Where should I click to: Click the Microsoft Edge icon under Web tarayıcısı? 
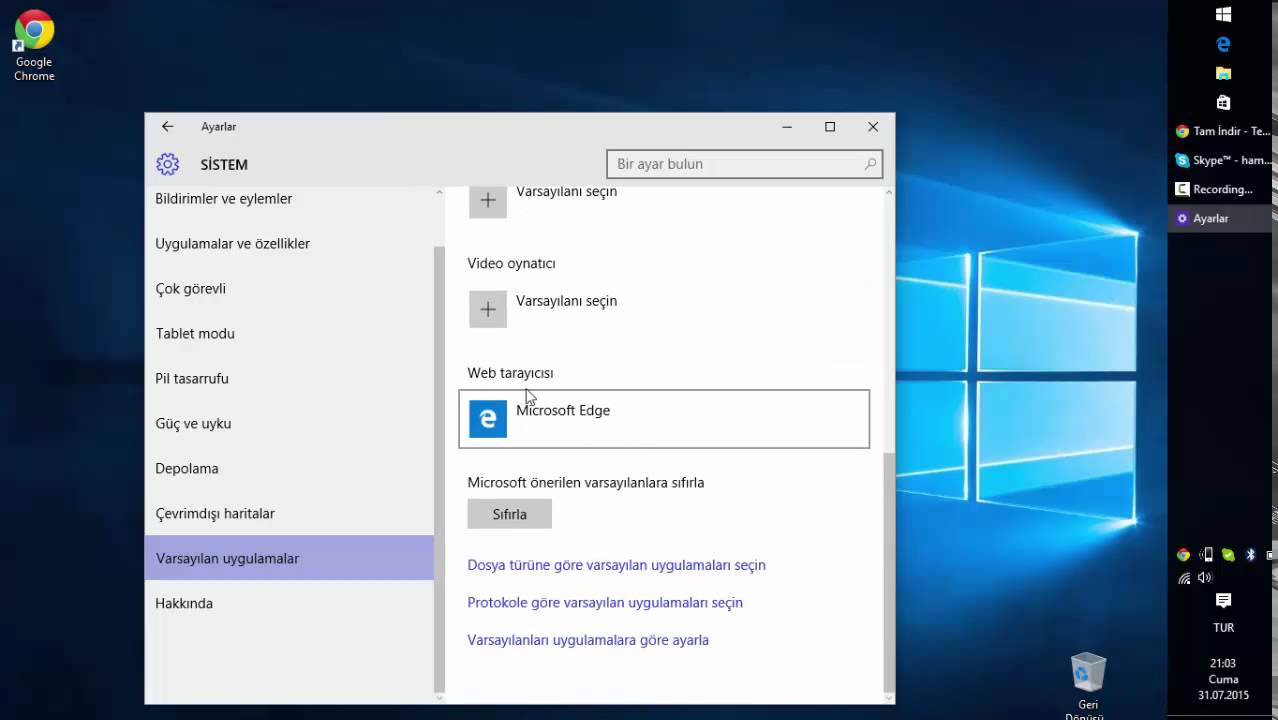(488, 419)
